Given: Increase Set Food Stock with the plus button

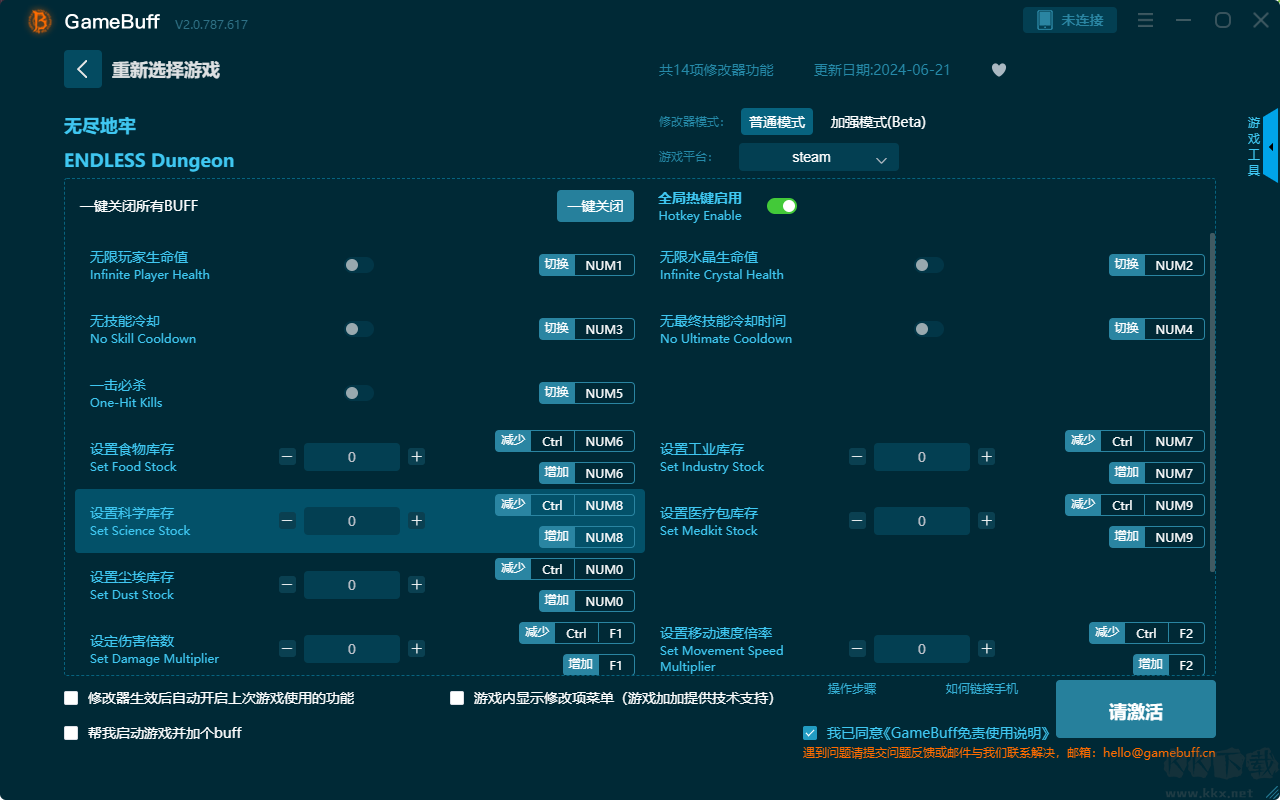Looking at the screenshot, I should point(416,456).
